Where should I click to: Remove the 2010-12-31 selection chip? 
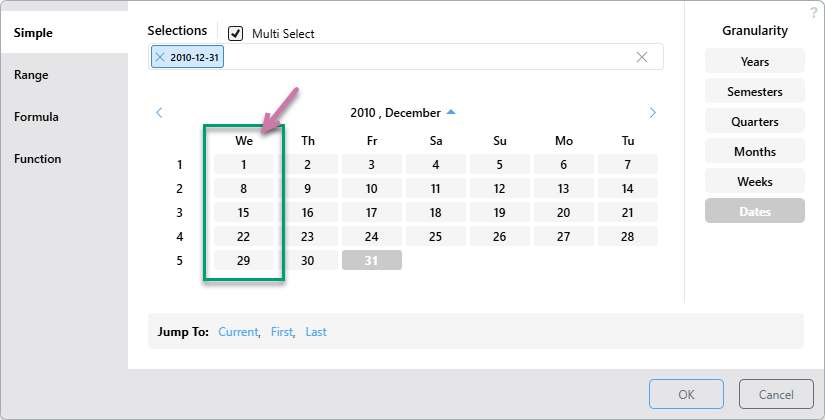point(161,58)
